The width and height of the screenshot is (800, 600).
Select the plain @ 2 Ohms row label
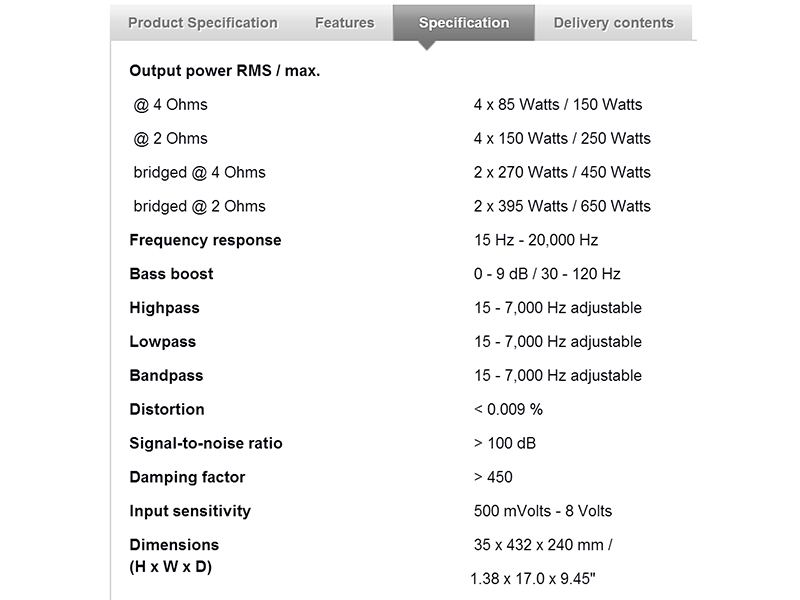[x=170, y=138]
